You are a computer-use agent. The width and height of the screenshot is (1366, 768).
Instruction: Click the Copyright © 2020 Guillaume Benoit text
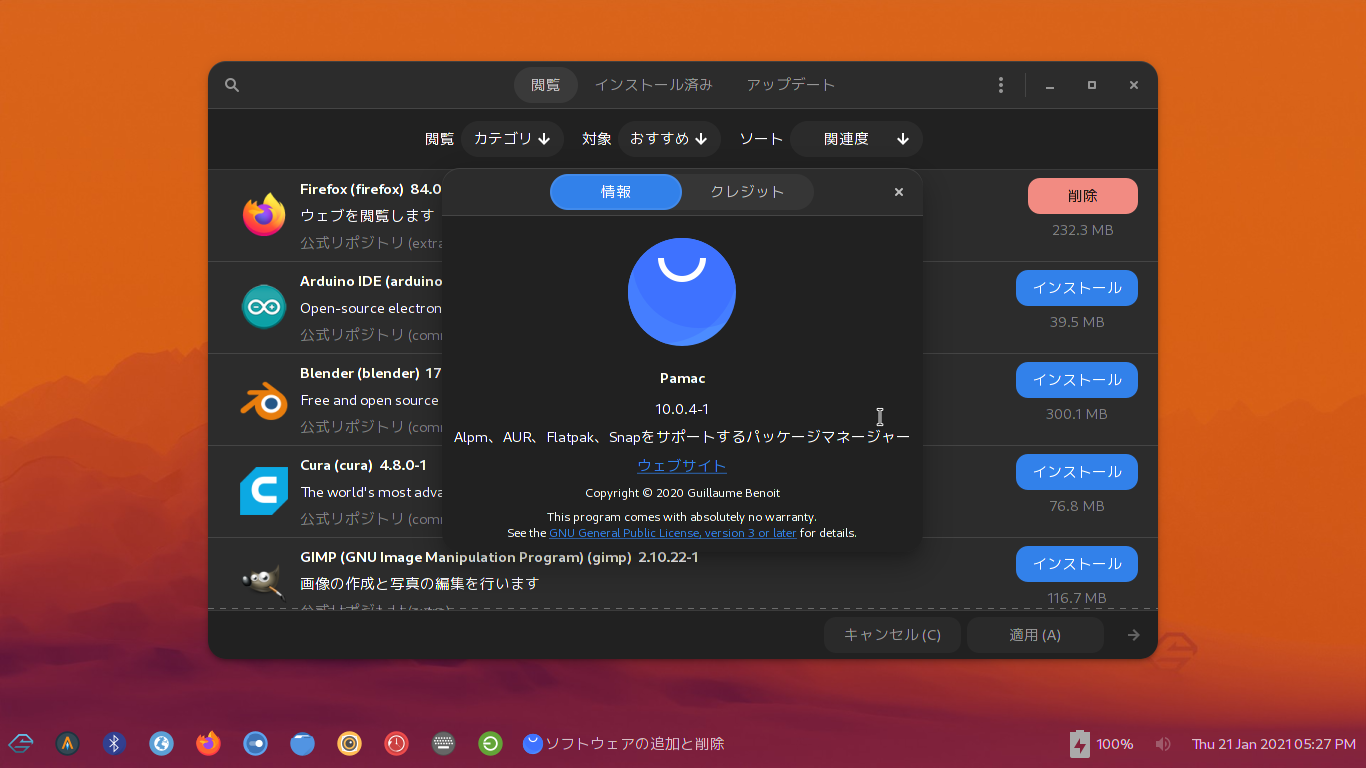(x=682, y=493)
